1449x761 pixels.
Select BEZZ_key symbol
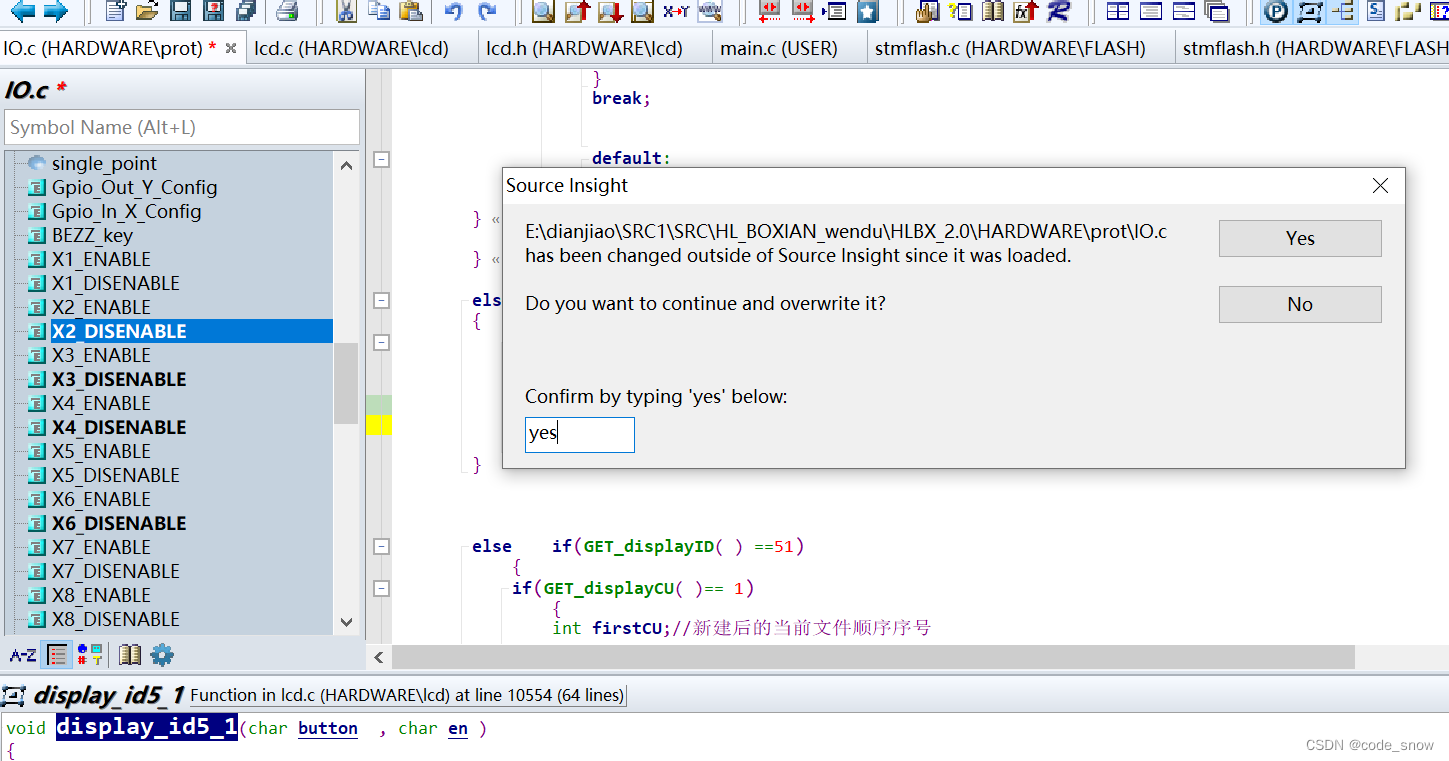(92, 235)
